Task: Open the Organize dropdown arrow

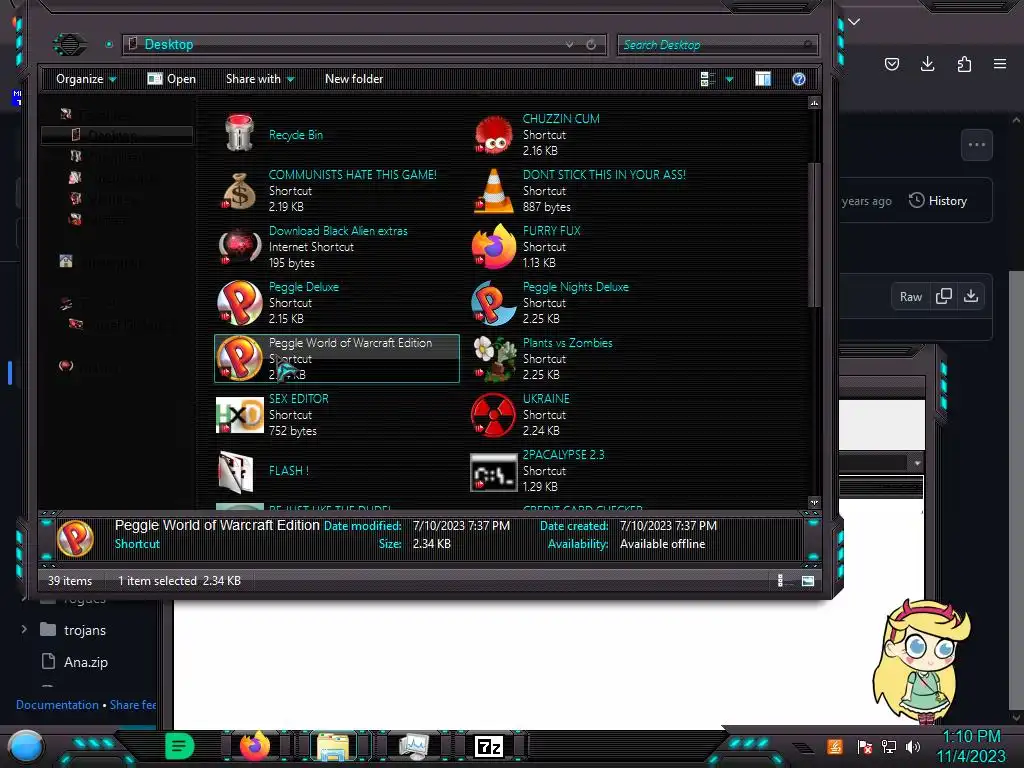Action: pyautogui.click(x=113, y=80)
